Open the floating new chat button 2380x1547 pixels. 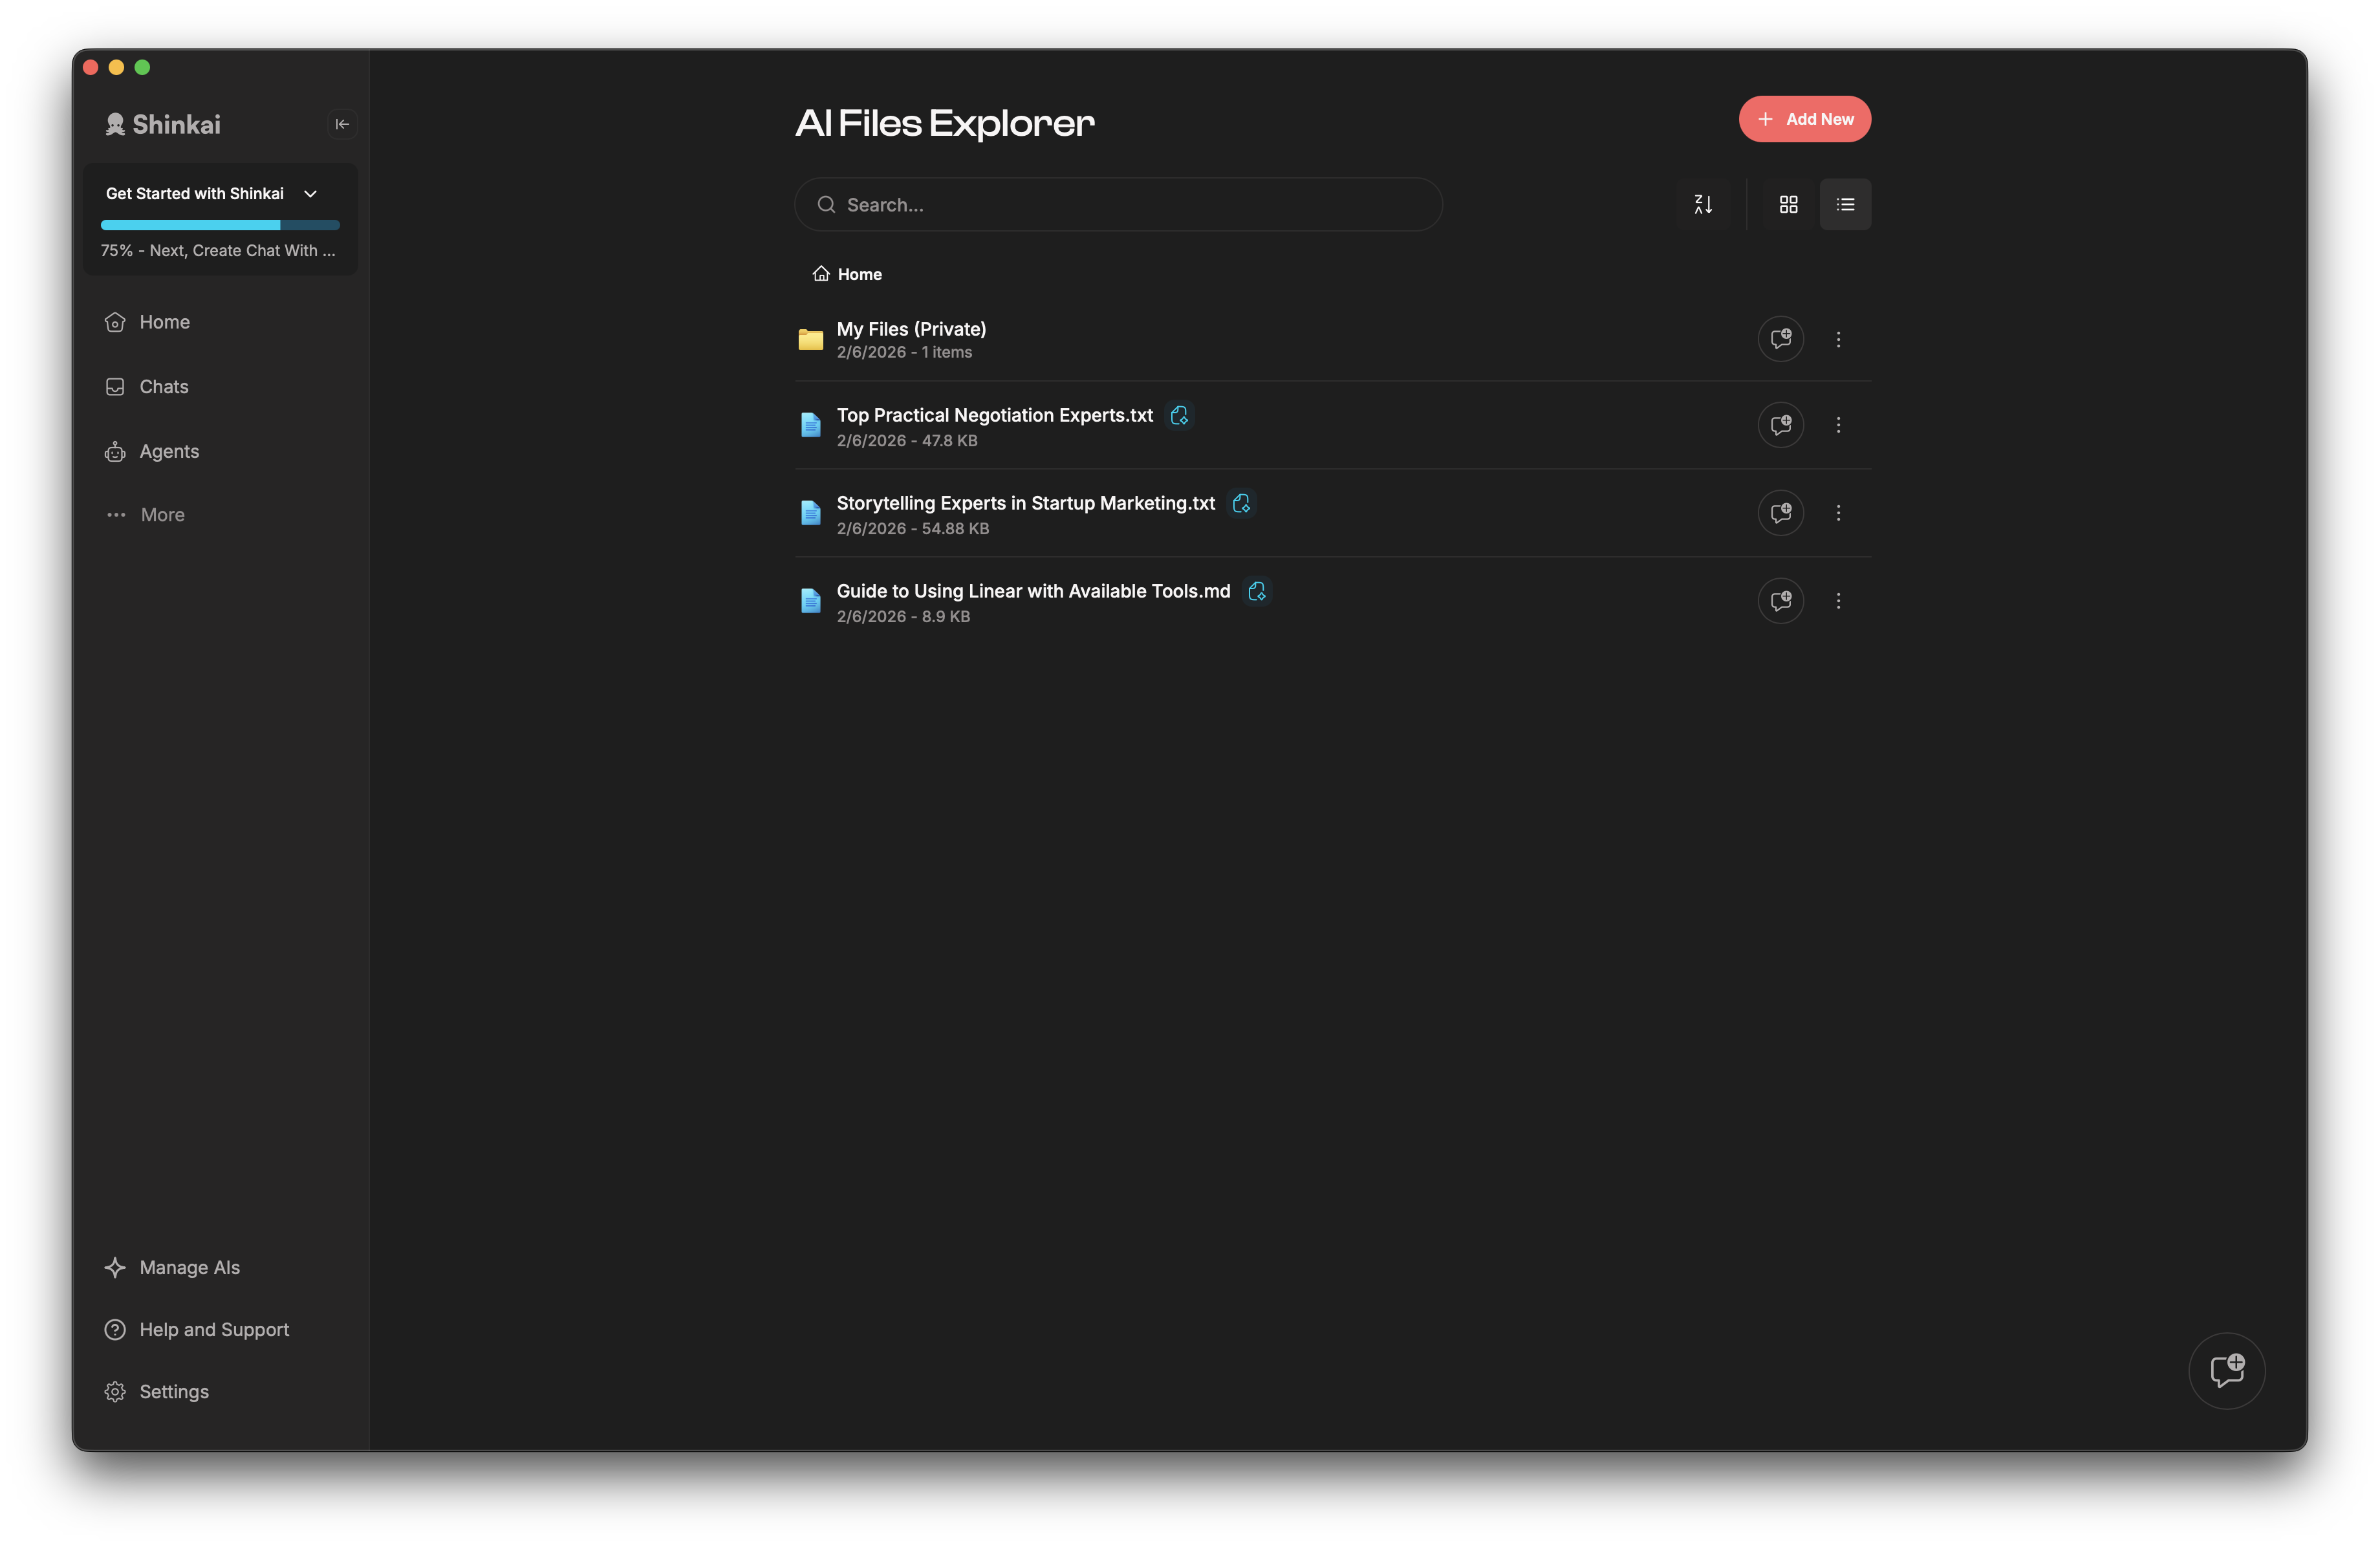[2227, 1371]
